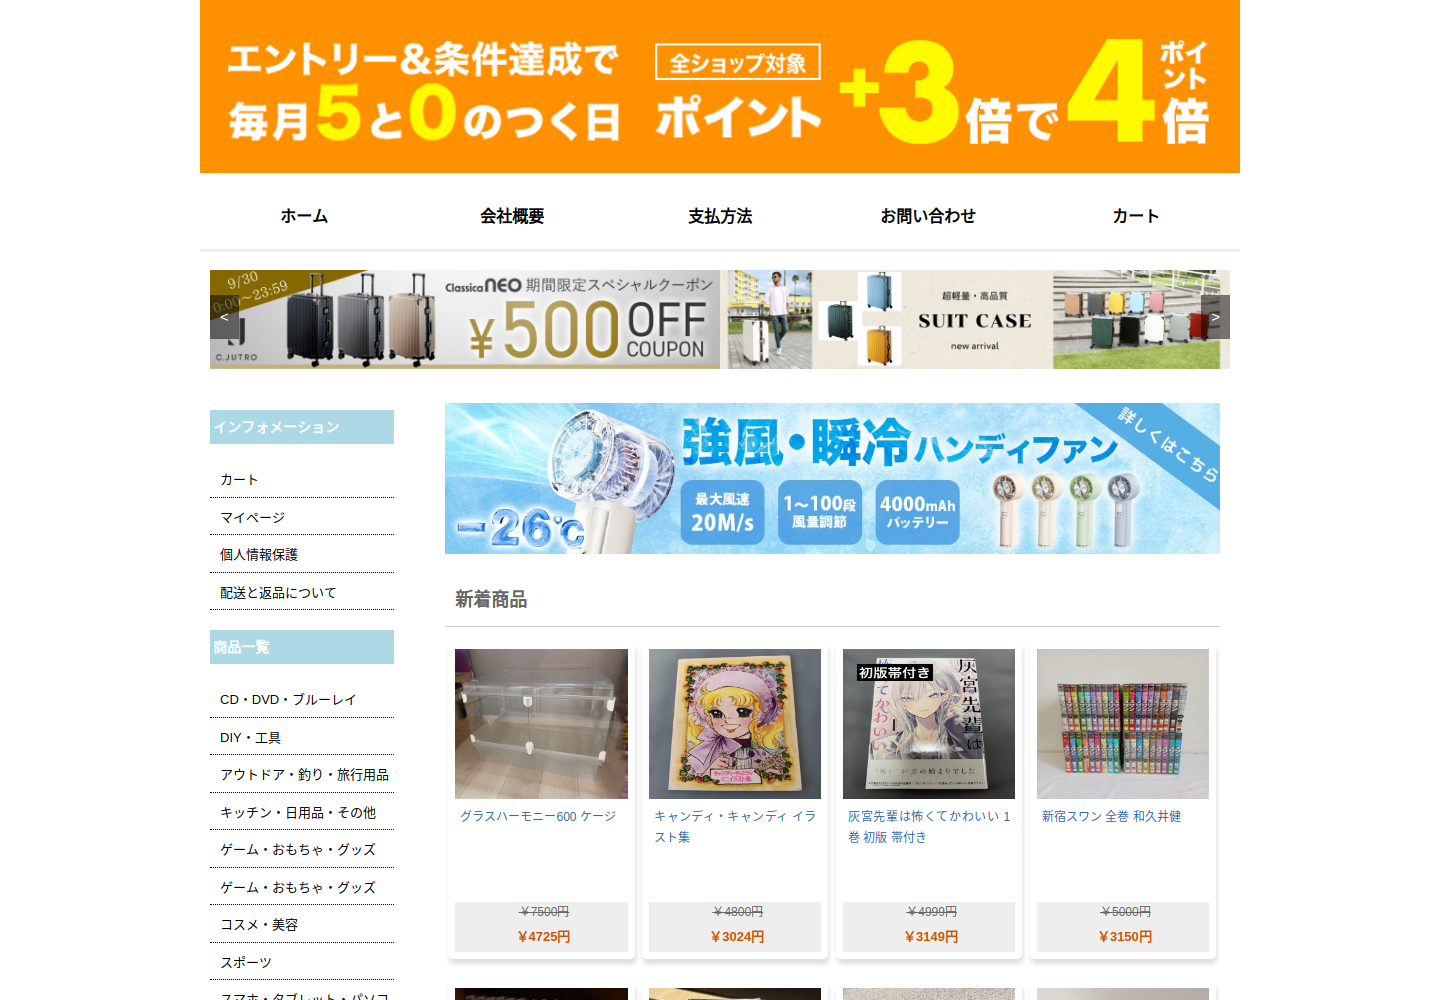Advance the banner carousel with the right arrow

(1215, 317)
